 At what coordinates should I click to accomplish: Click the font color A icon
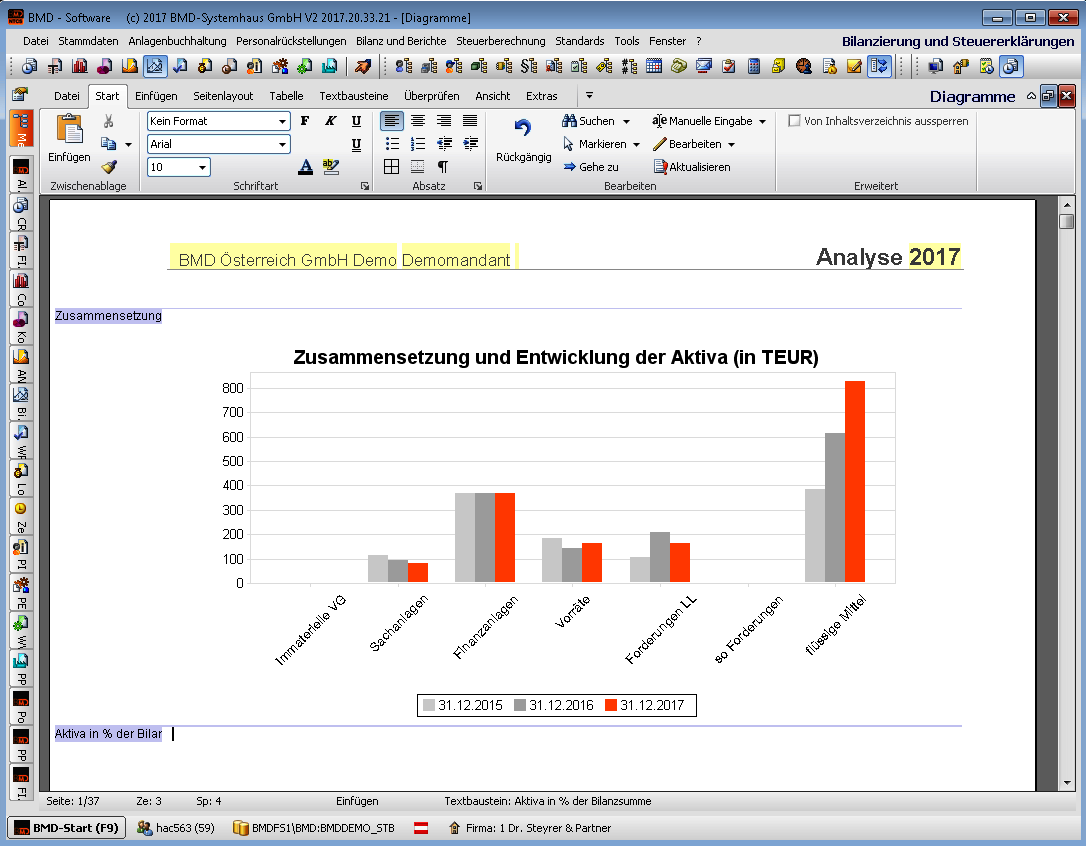tap(306, 166)
